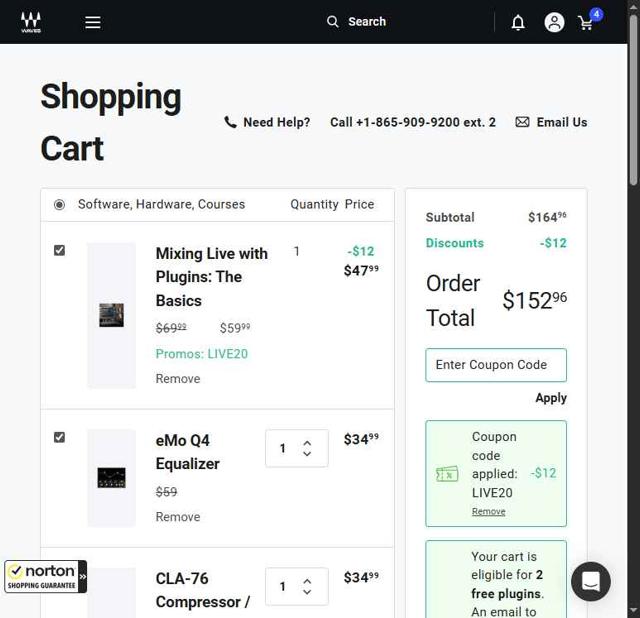Click the green coupon ticket icon
The width and height of the screenshot is (640, 618).
tap(447, 474)
